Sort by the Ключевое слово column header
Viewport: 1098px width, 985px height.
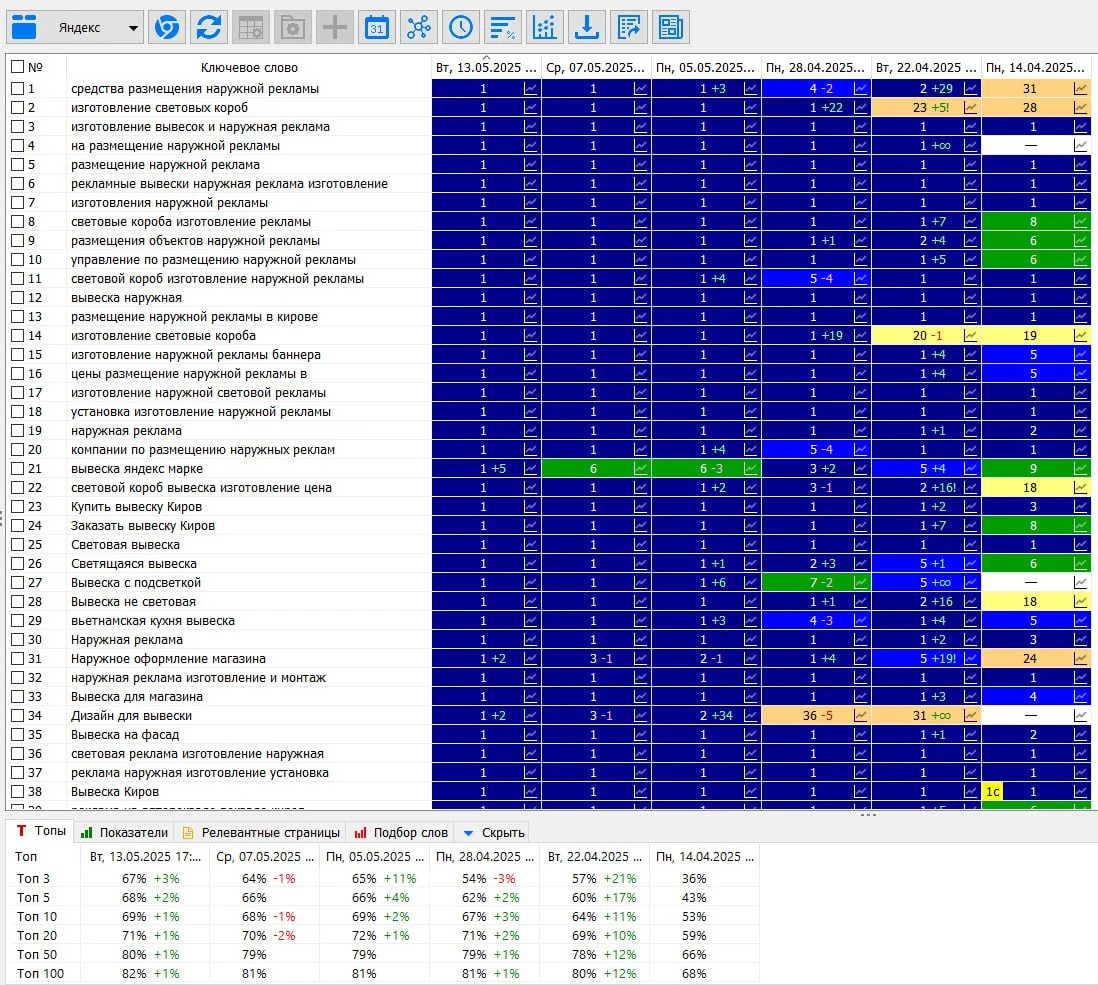click(x=249, y=67)
